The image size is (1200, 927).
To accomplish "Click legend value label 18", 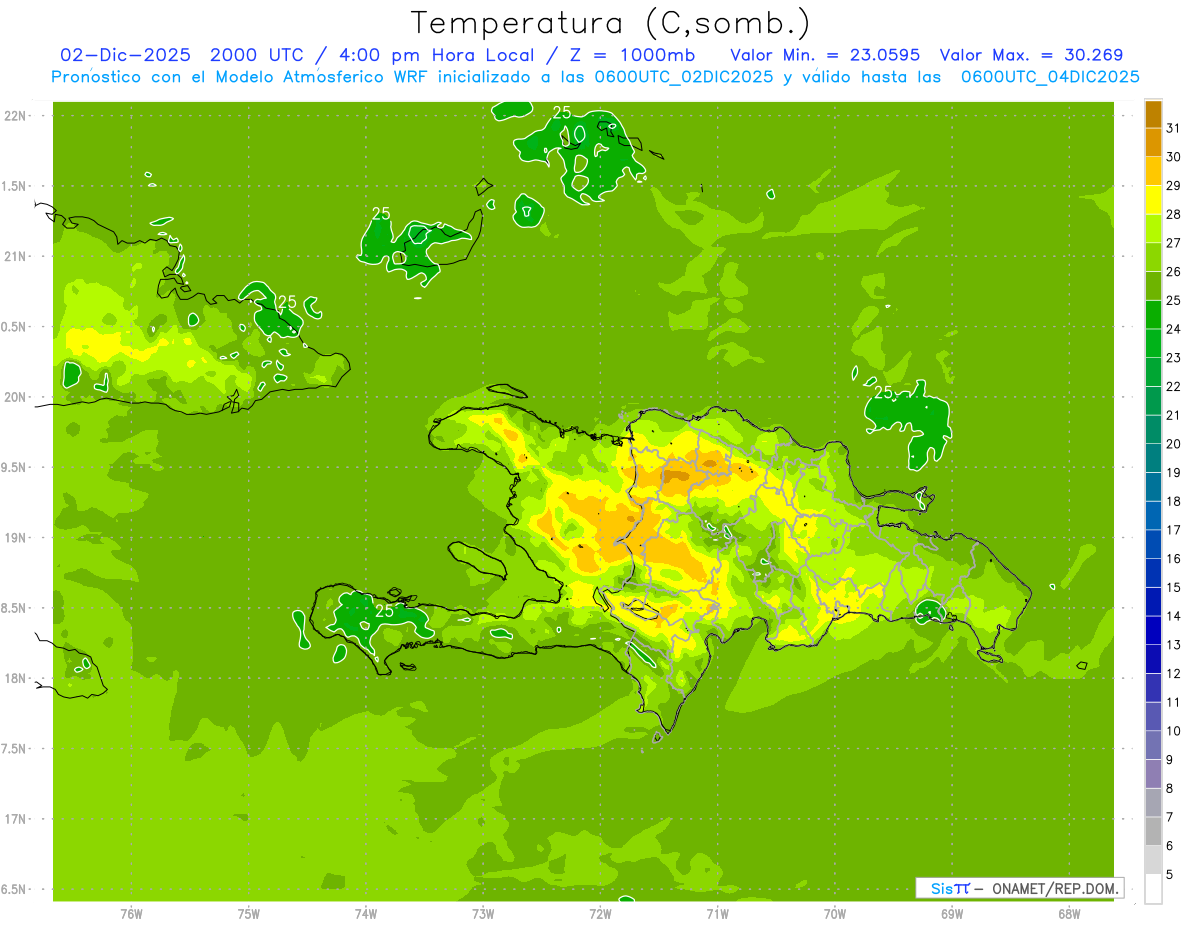I will pyautogui.click(x=1173, y=502).
